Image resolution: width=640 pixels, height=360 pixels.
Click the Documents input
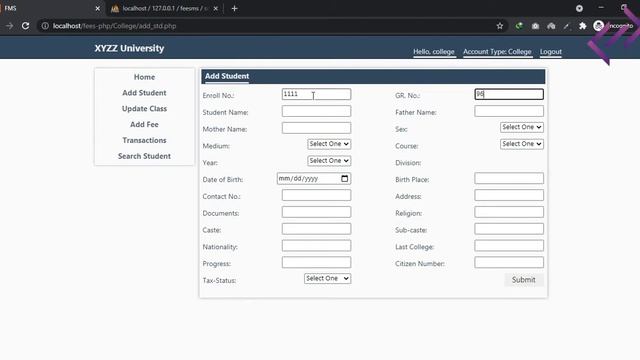point(316,212)
